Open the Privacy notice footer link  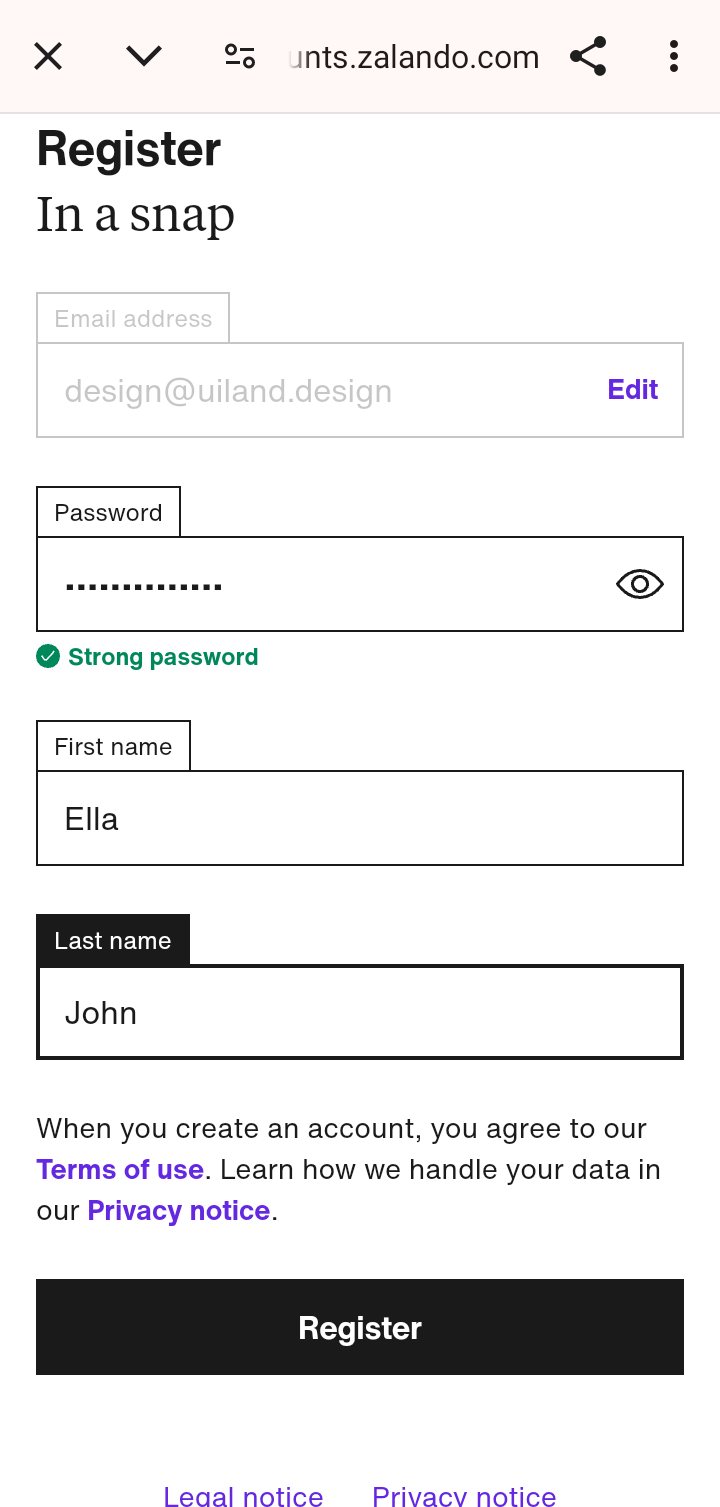(464, 1496)
